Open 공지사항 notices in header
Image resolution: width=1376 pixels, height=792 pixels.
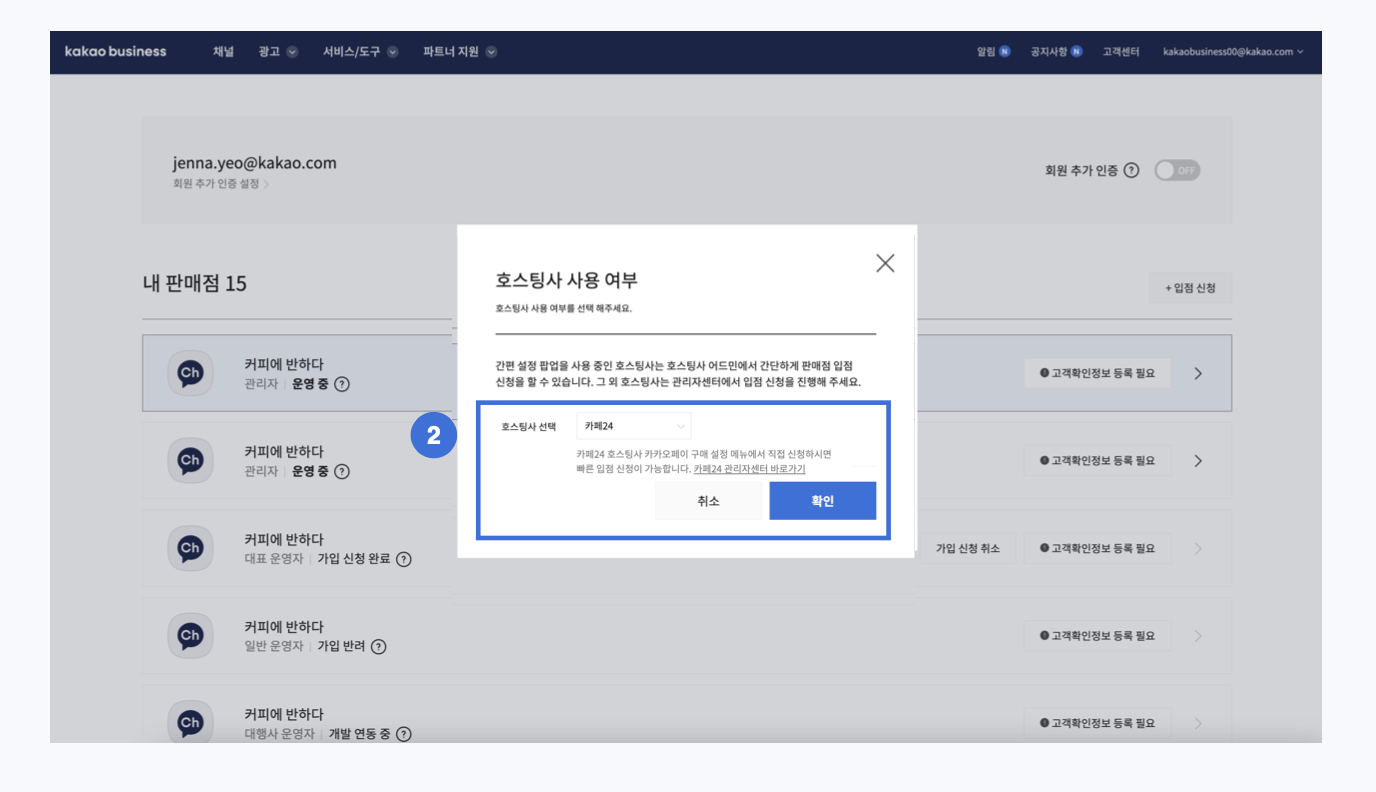[1056, 52]
